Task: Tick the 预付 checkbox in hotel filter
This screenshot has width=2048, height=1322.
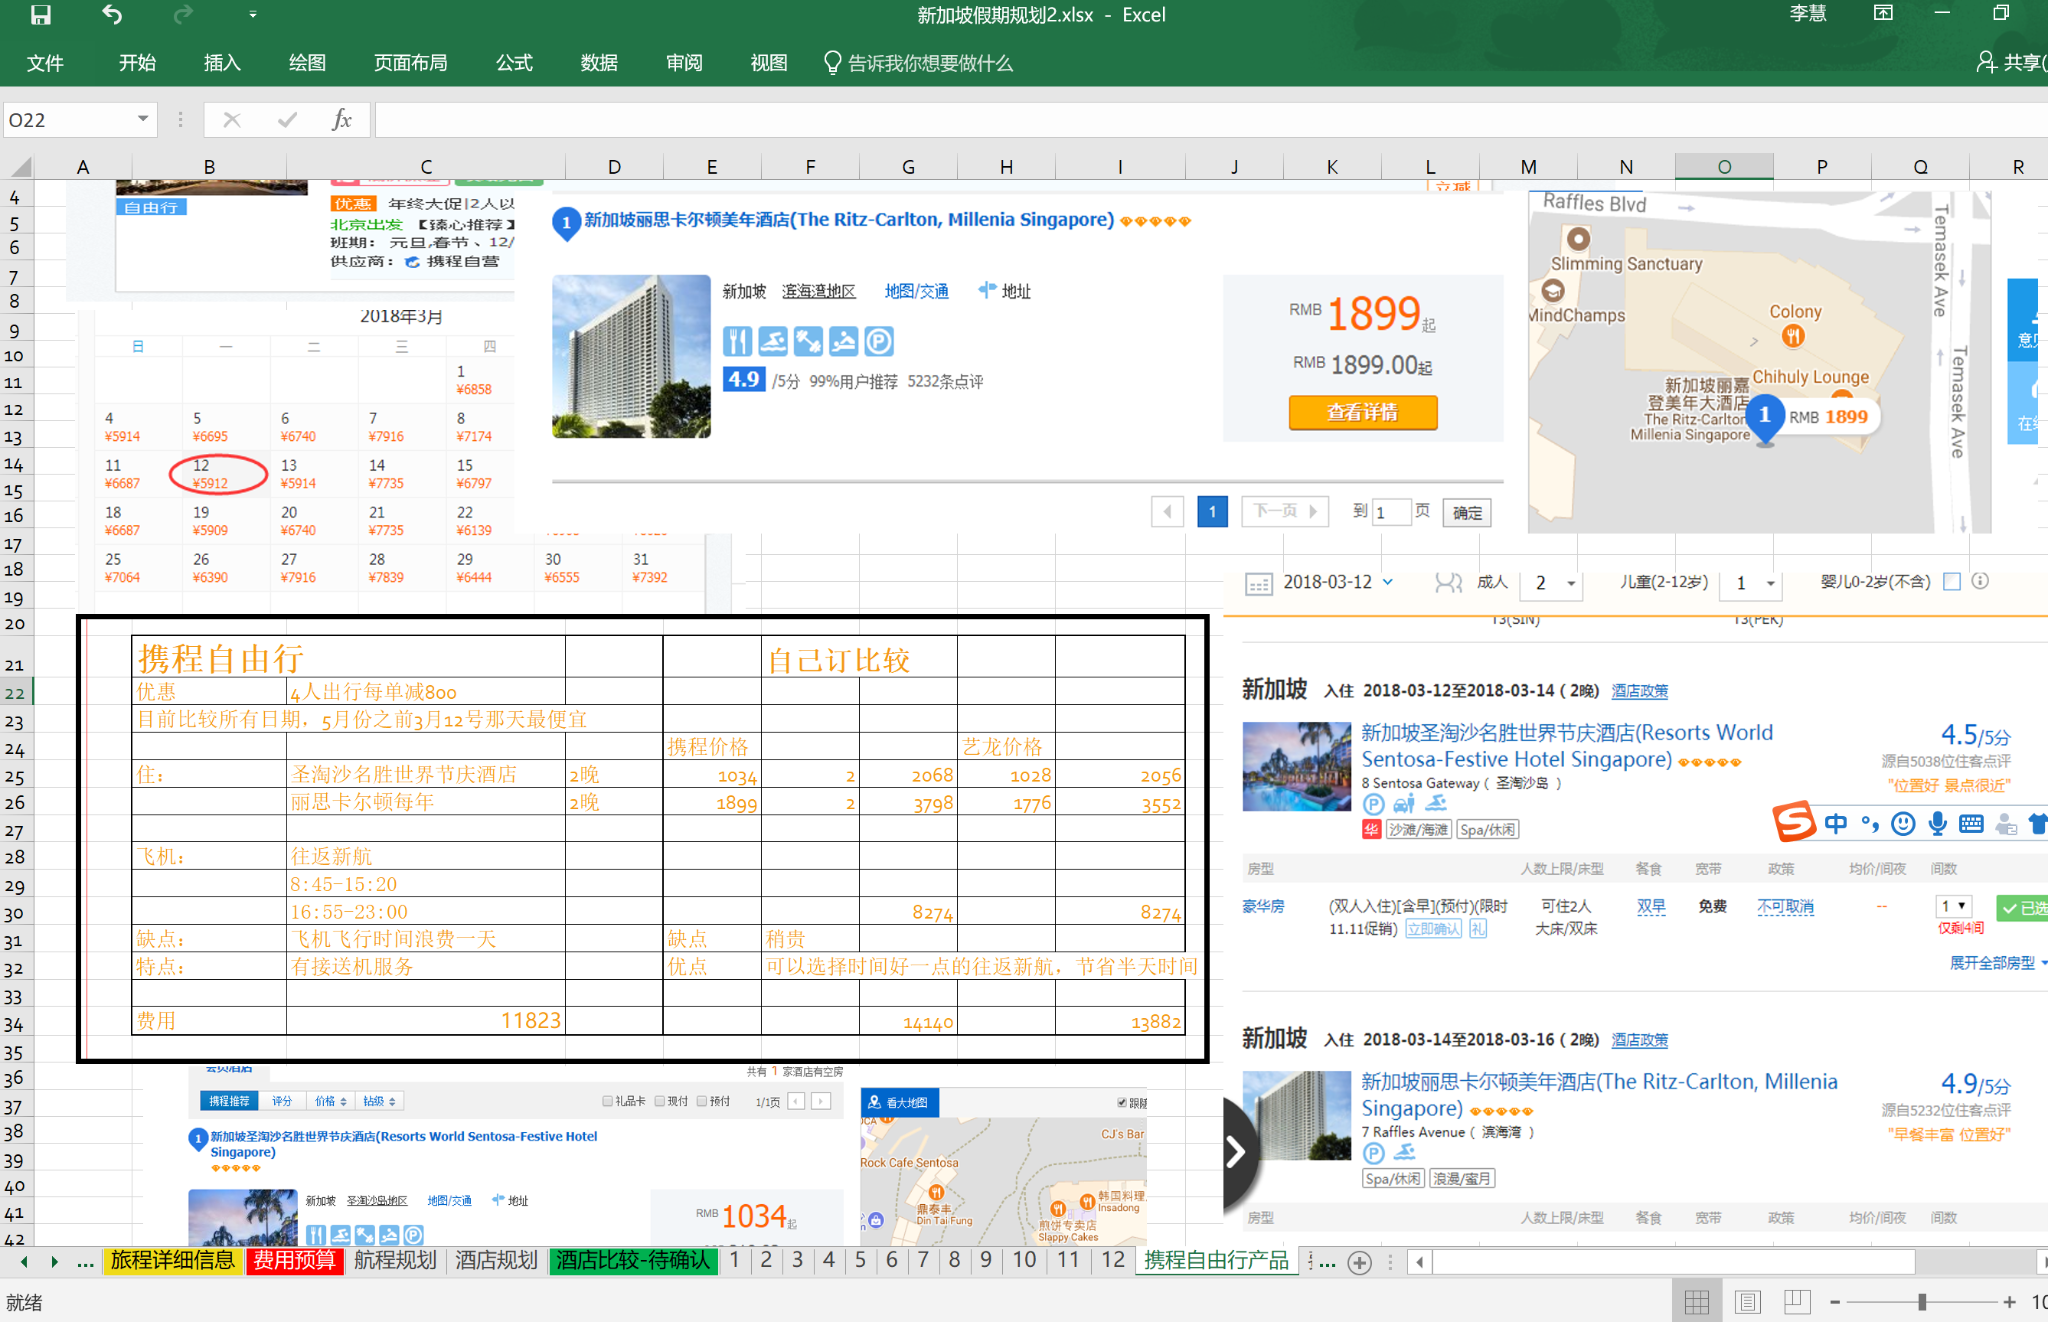Action: click(702, 1101)
